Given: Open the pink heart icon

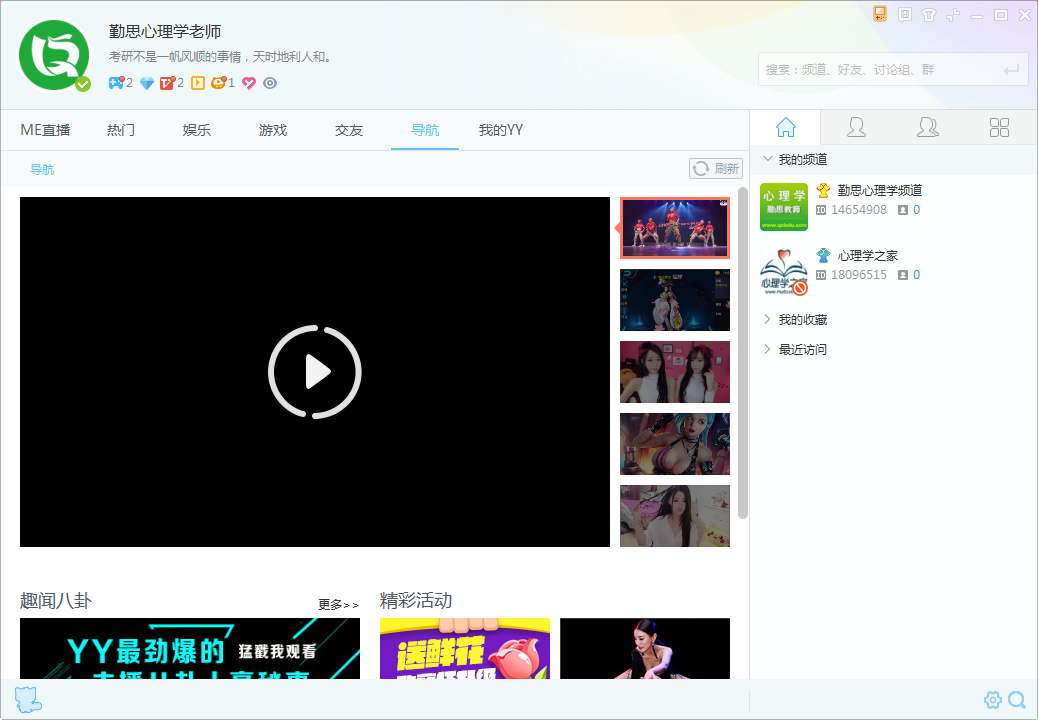Looking at the screenshot, I should [249, 83].
